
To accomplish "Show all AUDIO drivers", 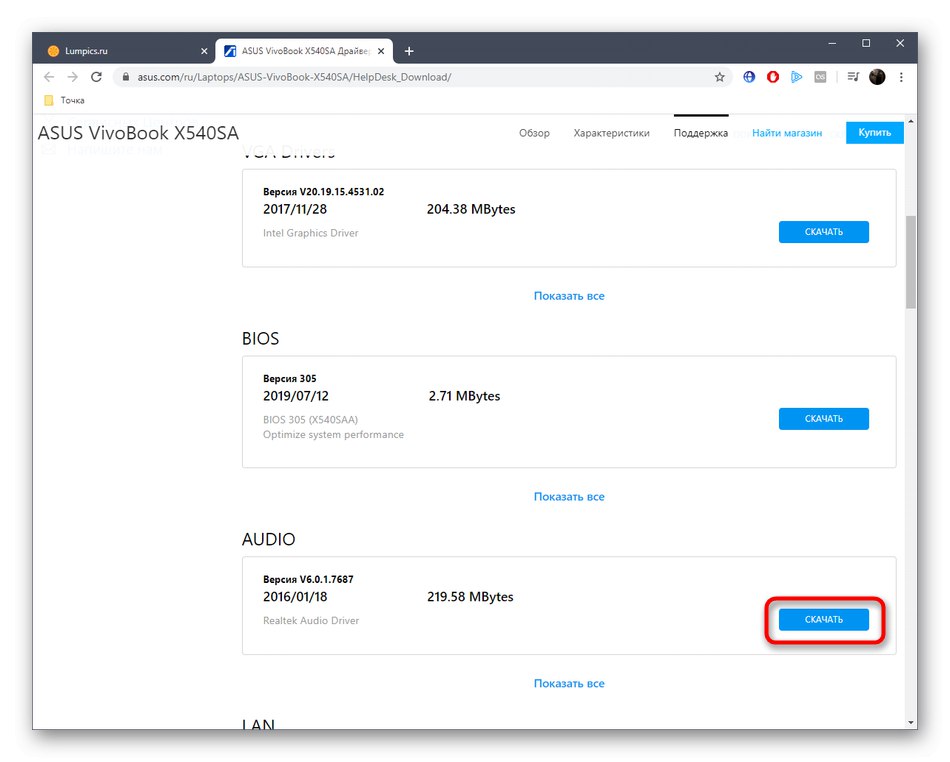I will pos(569,683).
